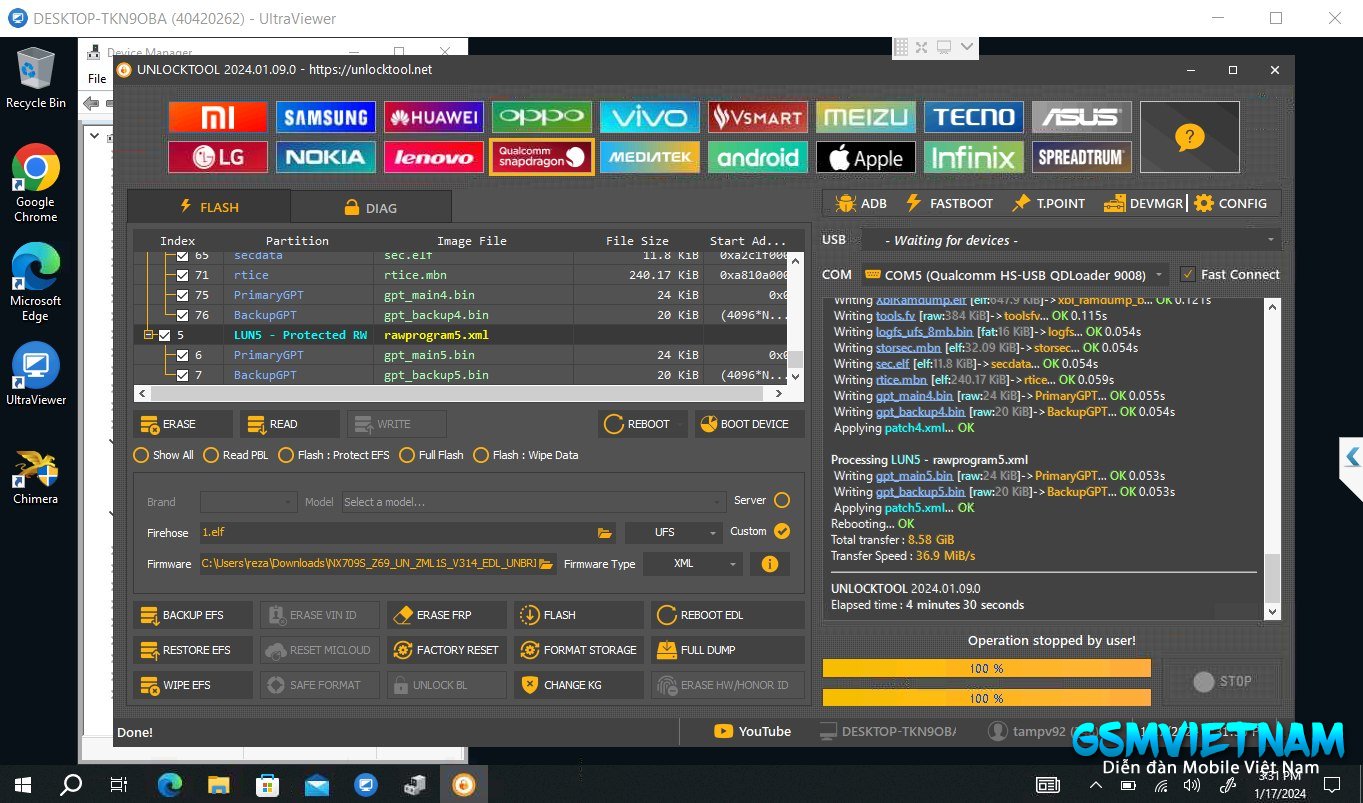Open the Firmware Type XML dropdown
1363x803 pixels.
[692, 564]
